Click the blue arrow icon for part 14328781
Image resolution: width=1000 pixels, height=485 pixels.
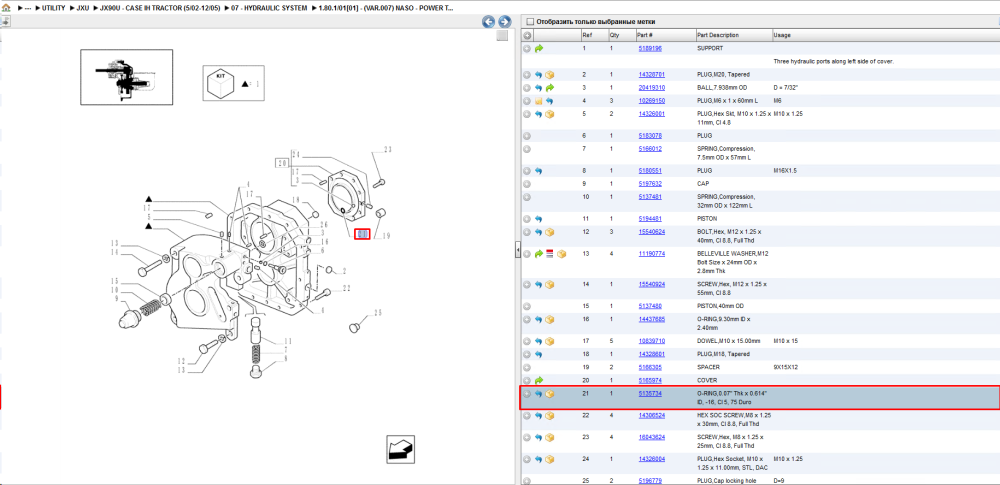[539, 75]
